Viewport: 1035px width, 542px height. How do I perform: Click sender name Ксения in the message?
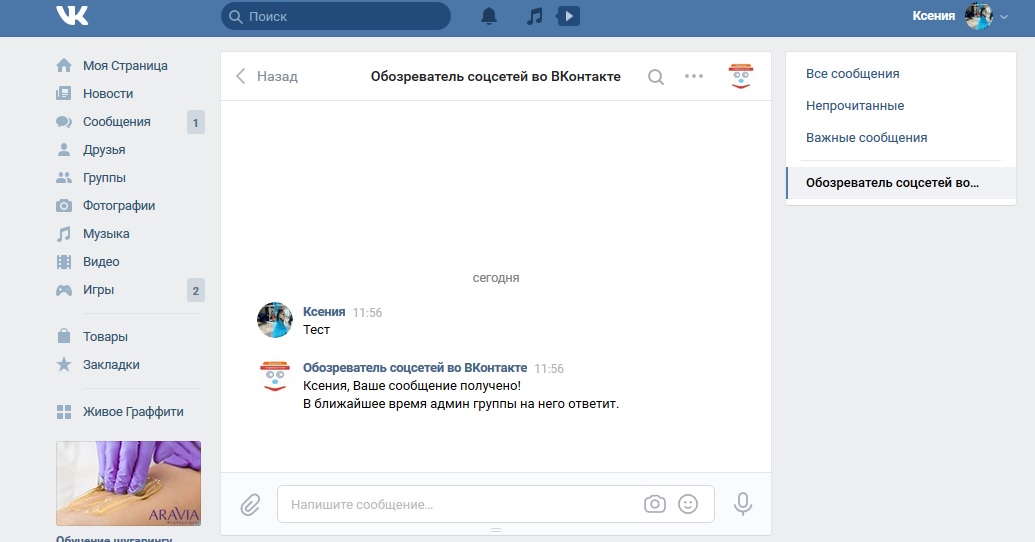[324, 312]
